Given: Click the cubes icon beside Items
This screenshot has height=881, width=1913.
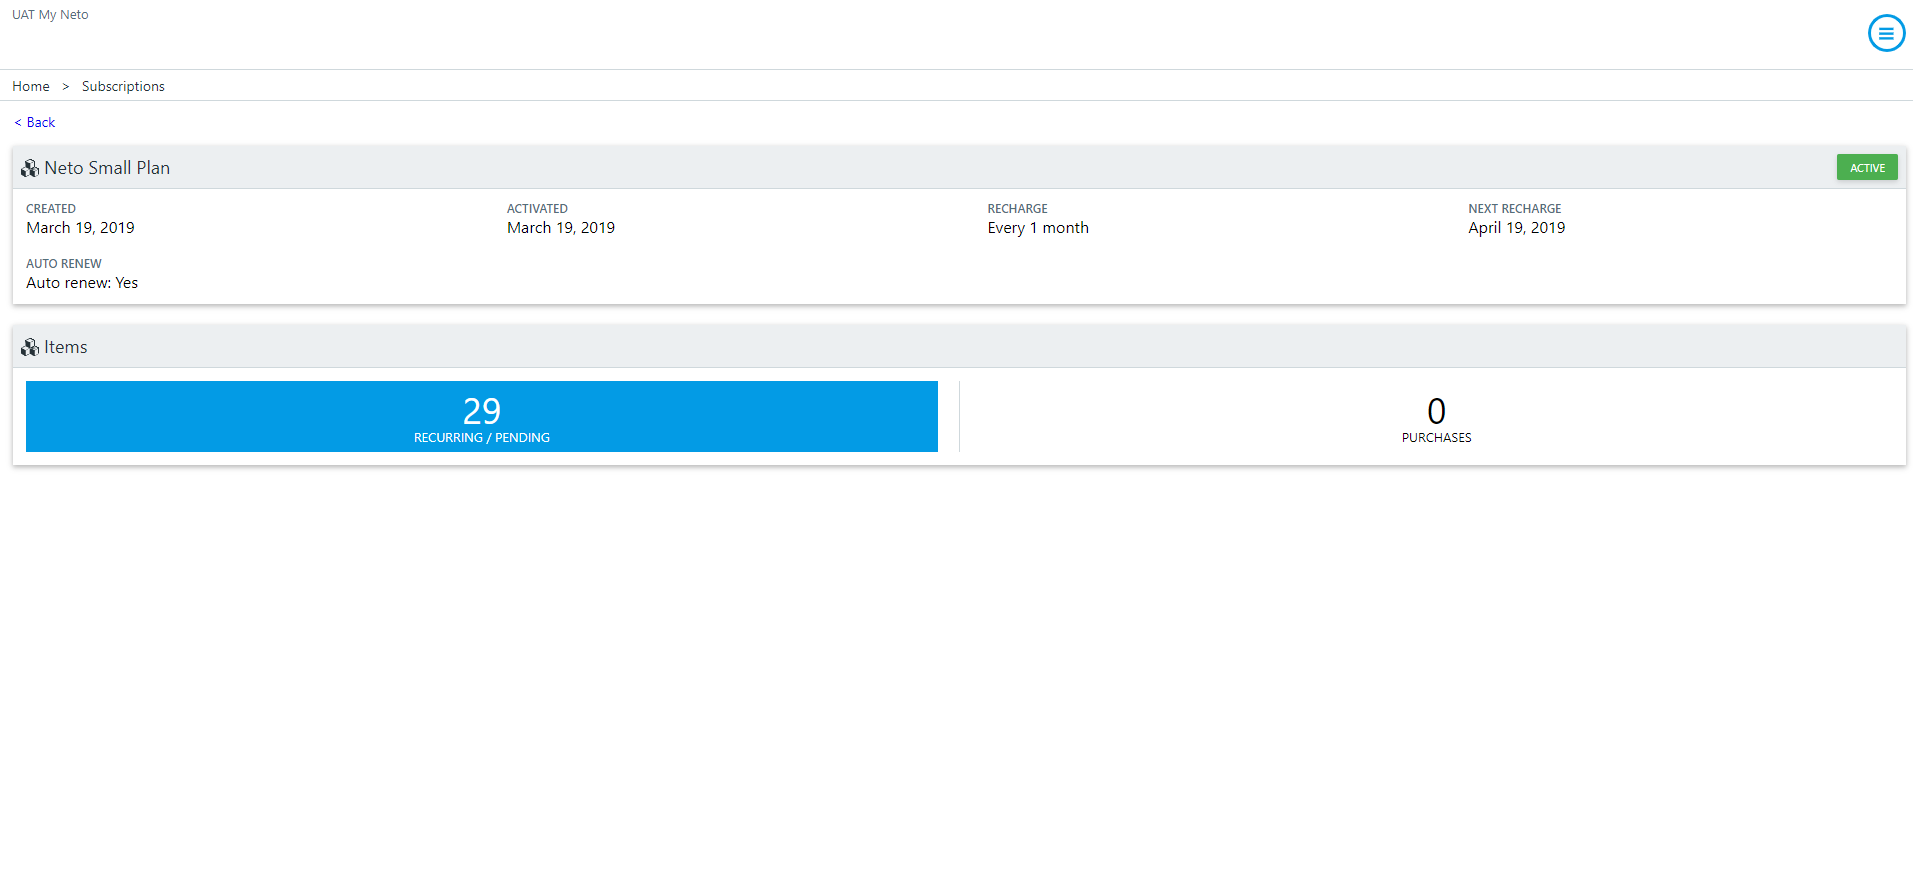Looking at the screenshot, I should (x=30, y=347).
